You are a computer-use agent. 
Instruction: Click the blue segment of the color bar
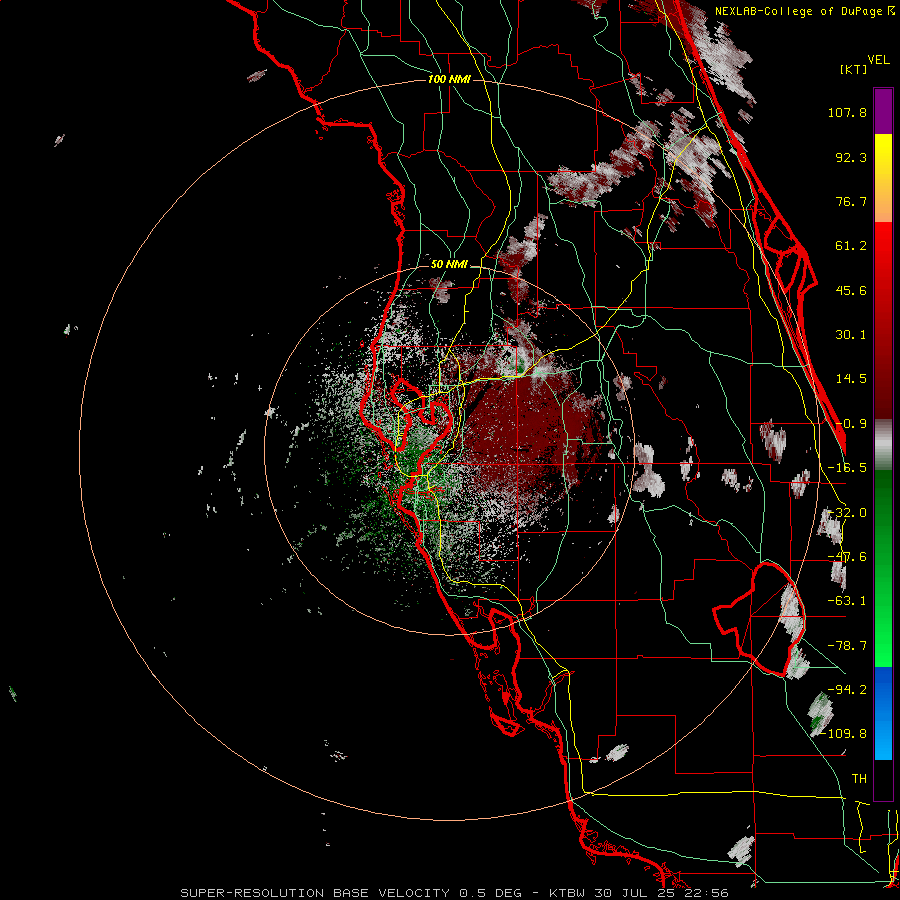(x=883, y=713)
